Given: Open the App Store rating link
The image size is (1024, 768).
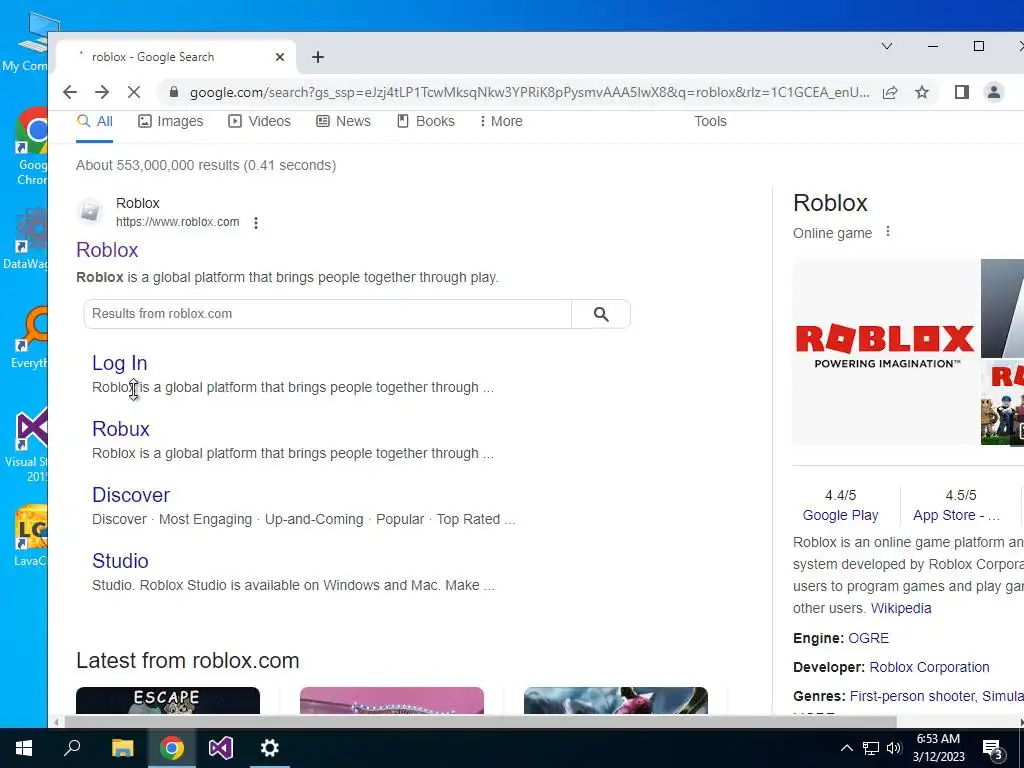Looking at the screenshot, I should (x=956, y=515).
